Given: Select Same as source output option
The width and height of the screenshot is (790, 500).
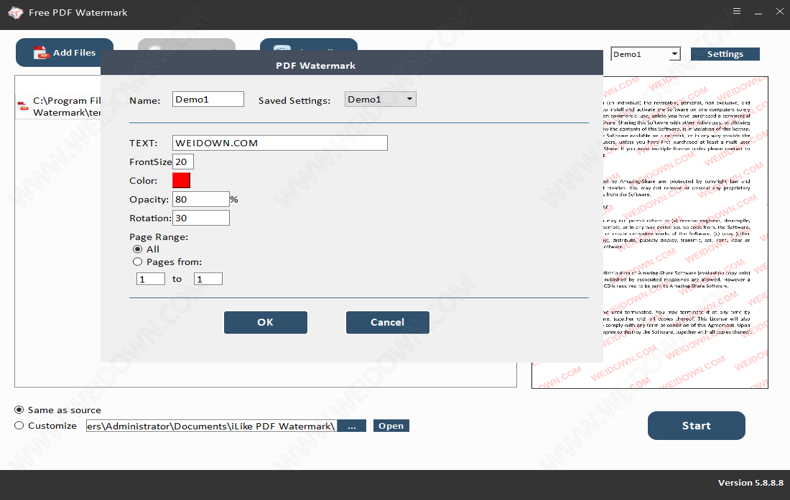Looking at the screenshot, I should pos(19,410).
